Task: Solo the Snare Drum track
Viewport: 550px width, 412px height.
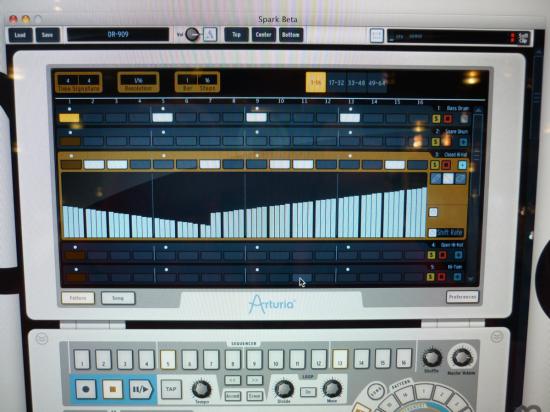Action: tap(435, 142)
